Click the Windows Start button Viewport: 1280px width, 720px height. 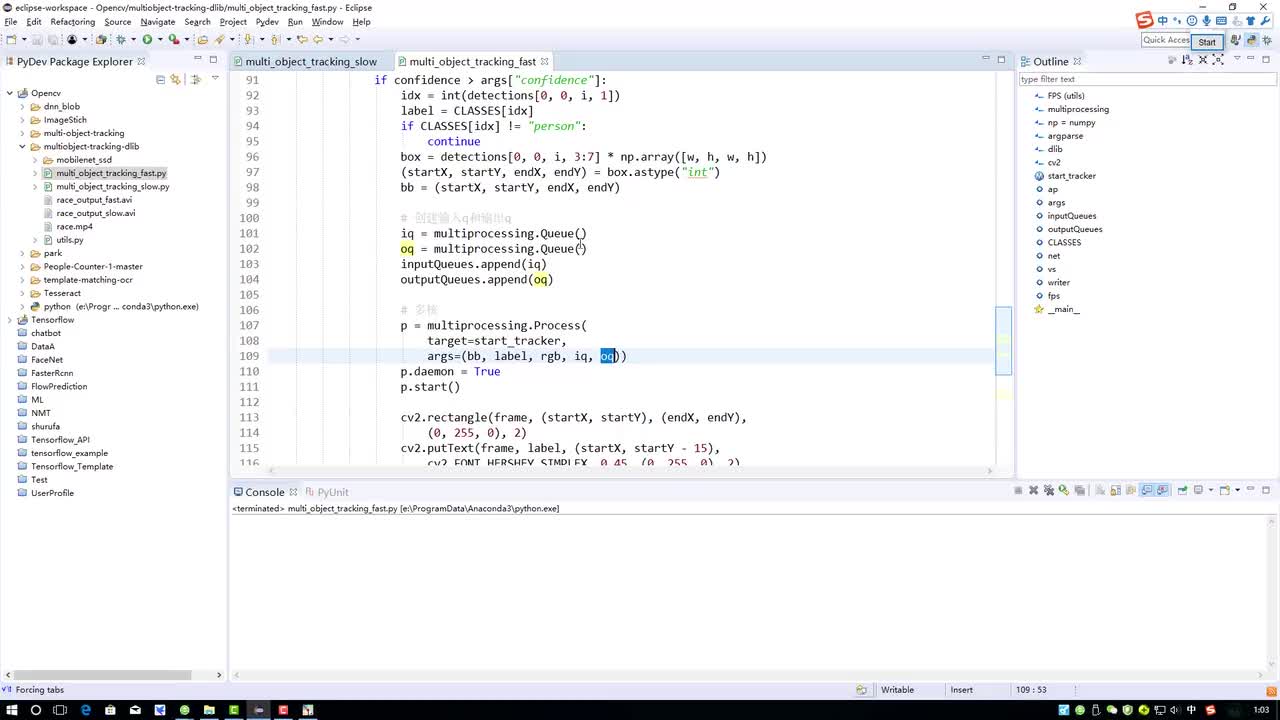[11, 710]
